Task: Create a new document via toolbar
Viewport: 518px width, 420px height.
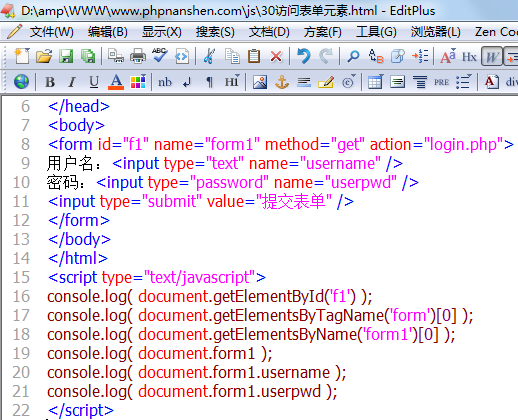Action: (22, 56)
